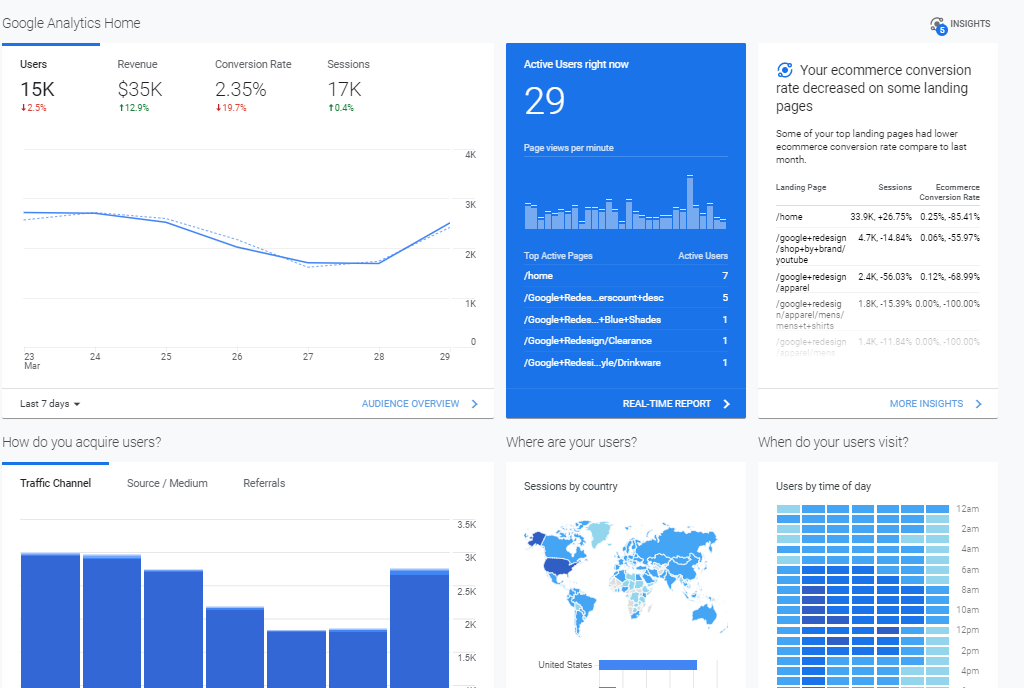Switch to the Source / Medium tab

167,483
